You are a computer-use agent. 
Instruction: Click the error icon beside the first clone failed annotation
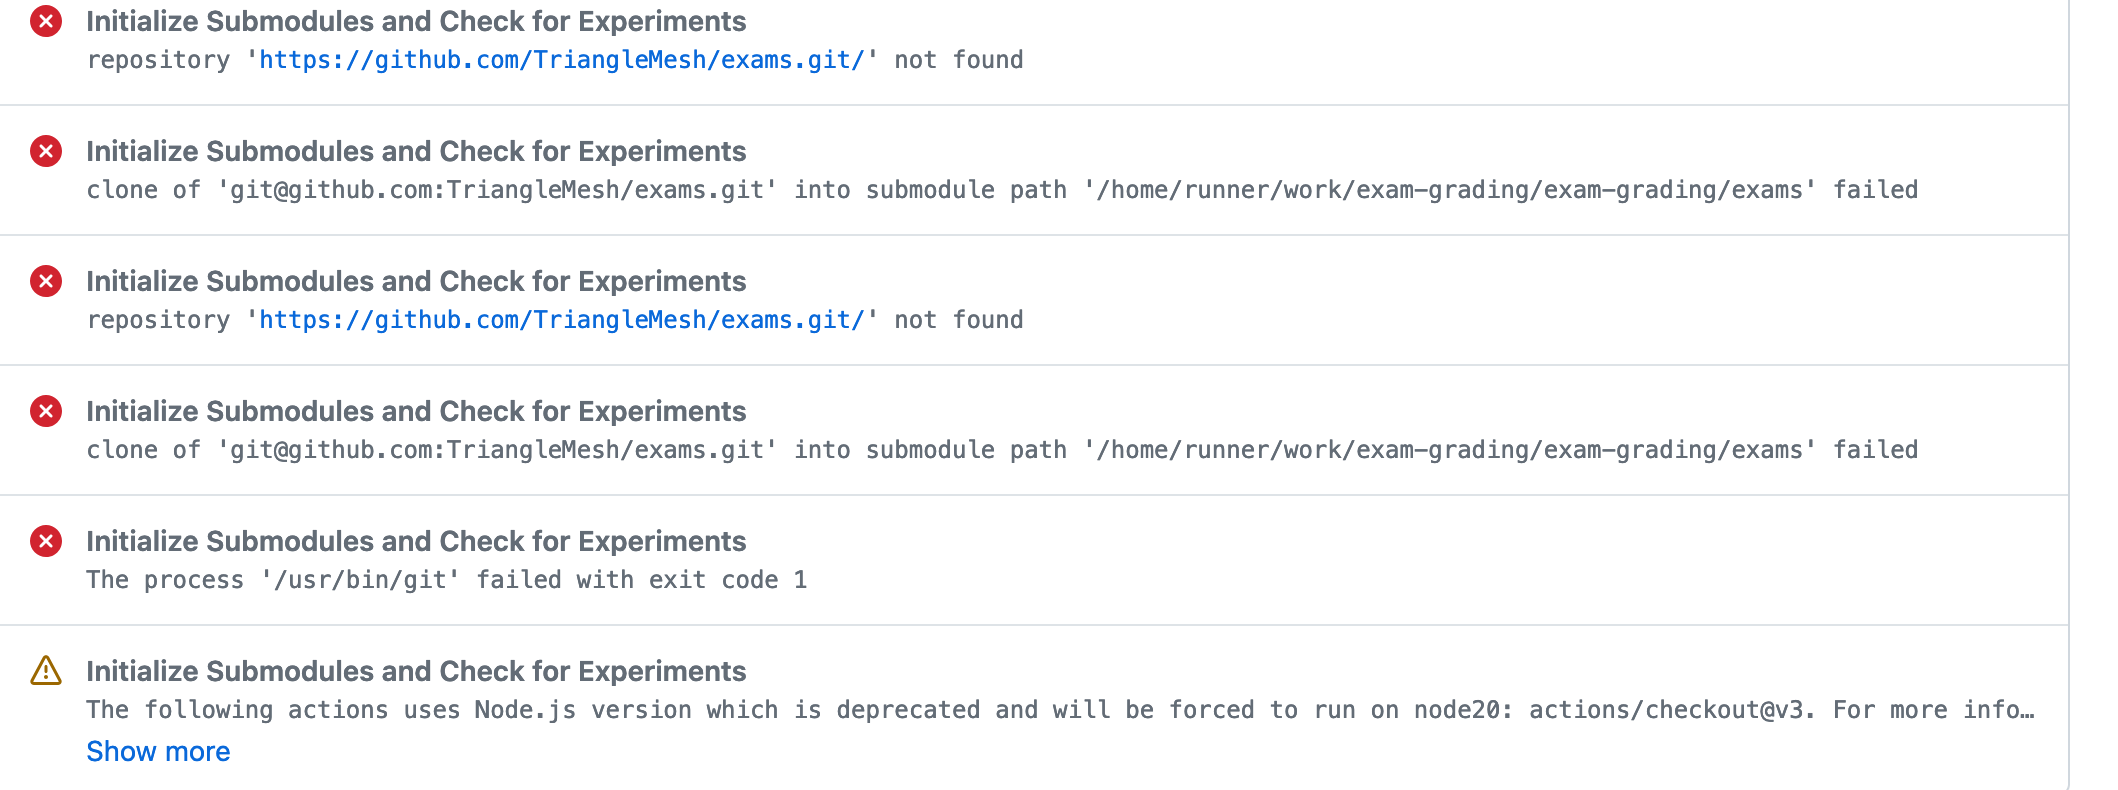tap(46, 151)
